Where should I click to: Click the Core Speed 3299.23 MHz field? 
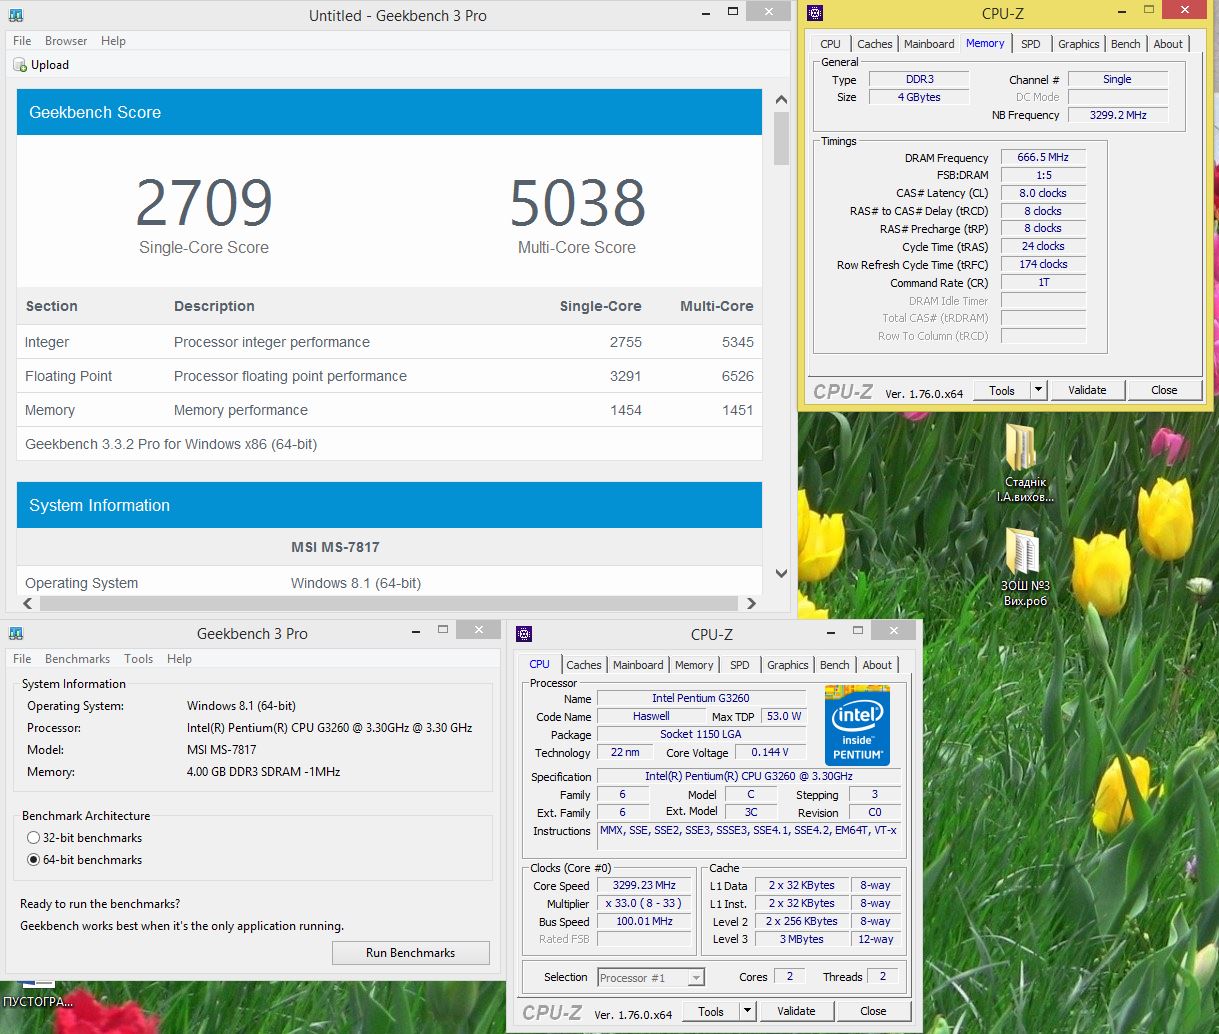point(644,885)
